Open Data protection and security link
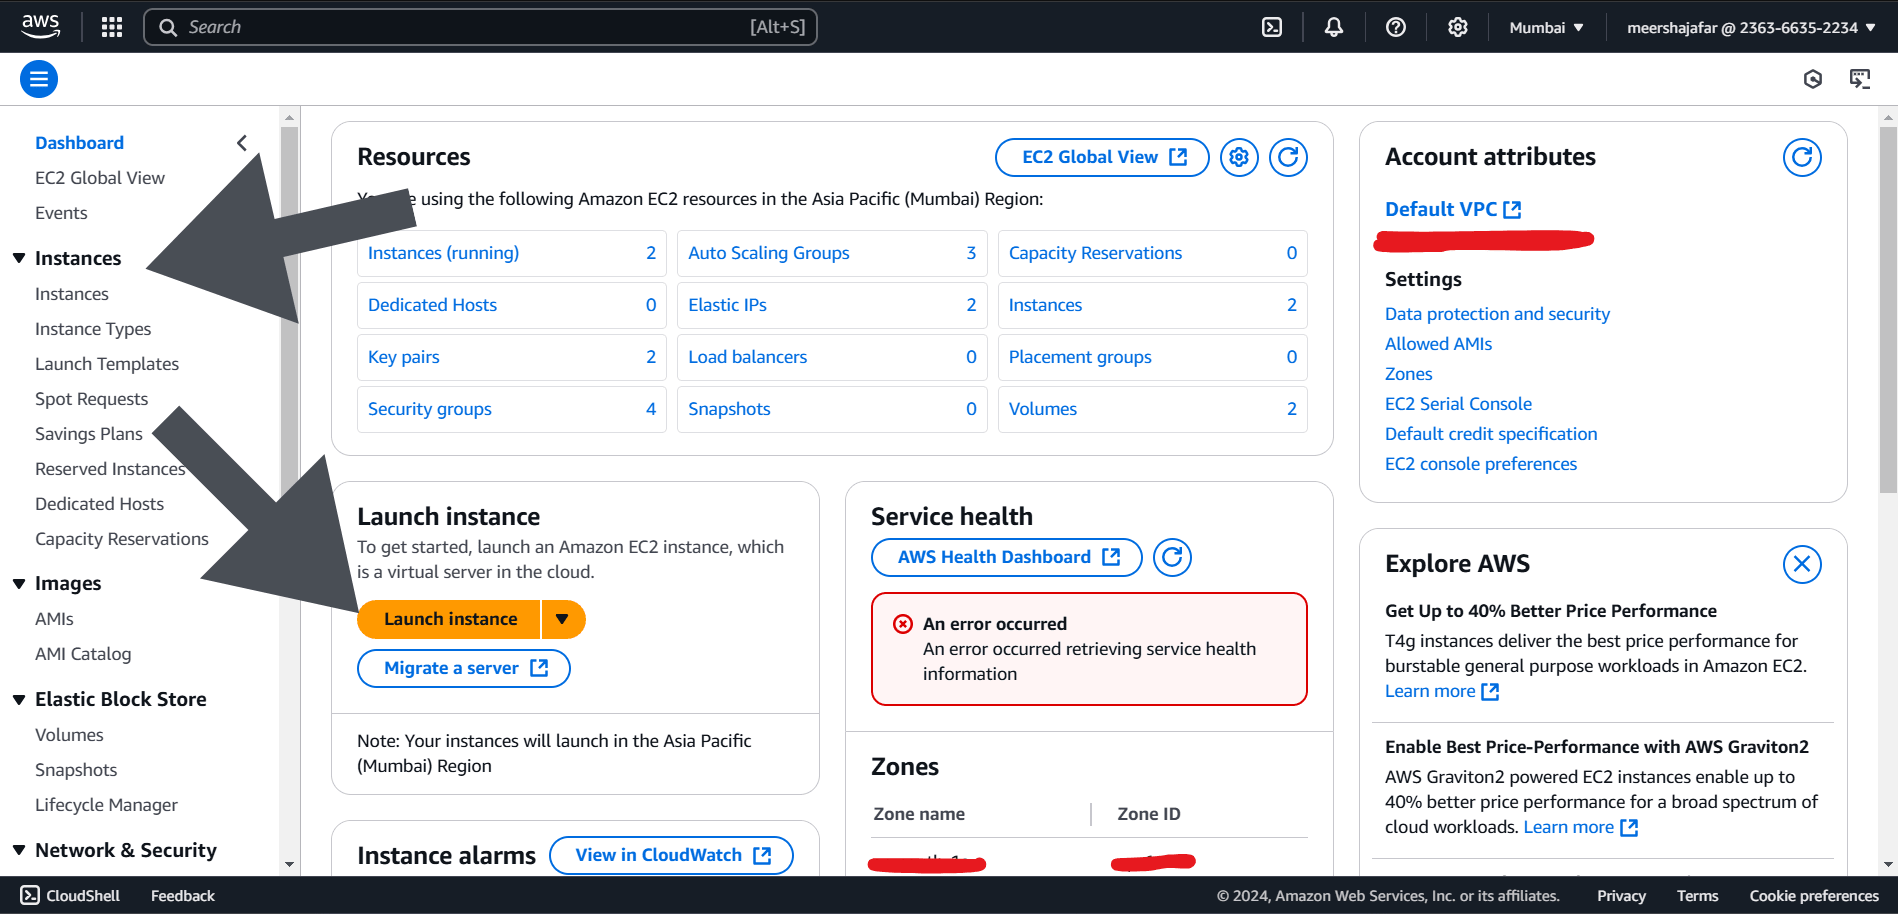Screen dimensions: 1898x914 pyautogui.click(x=1497, y=314)
